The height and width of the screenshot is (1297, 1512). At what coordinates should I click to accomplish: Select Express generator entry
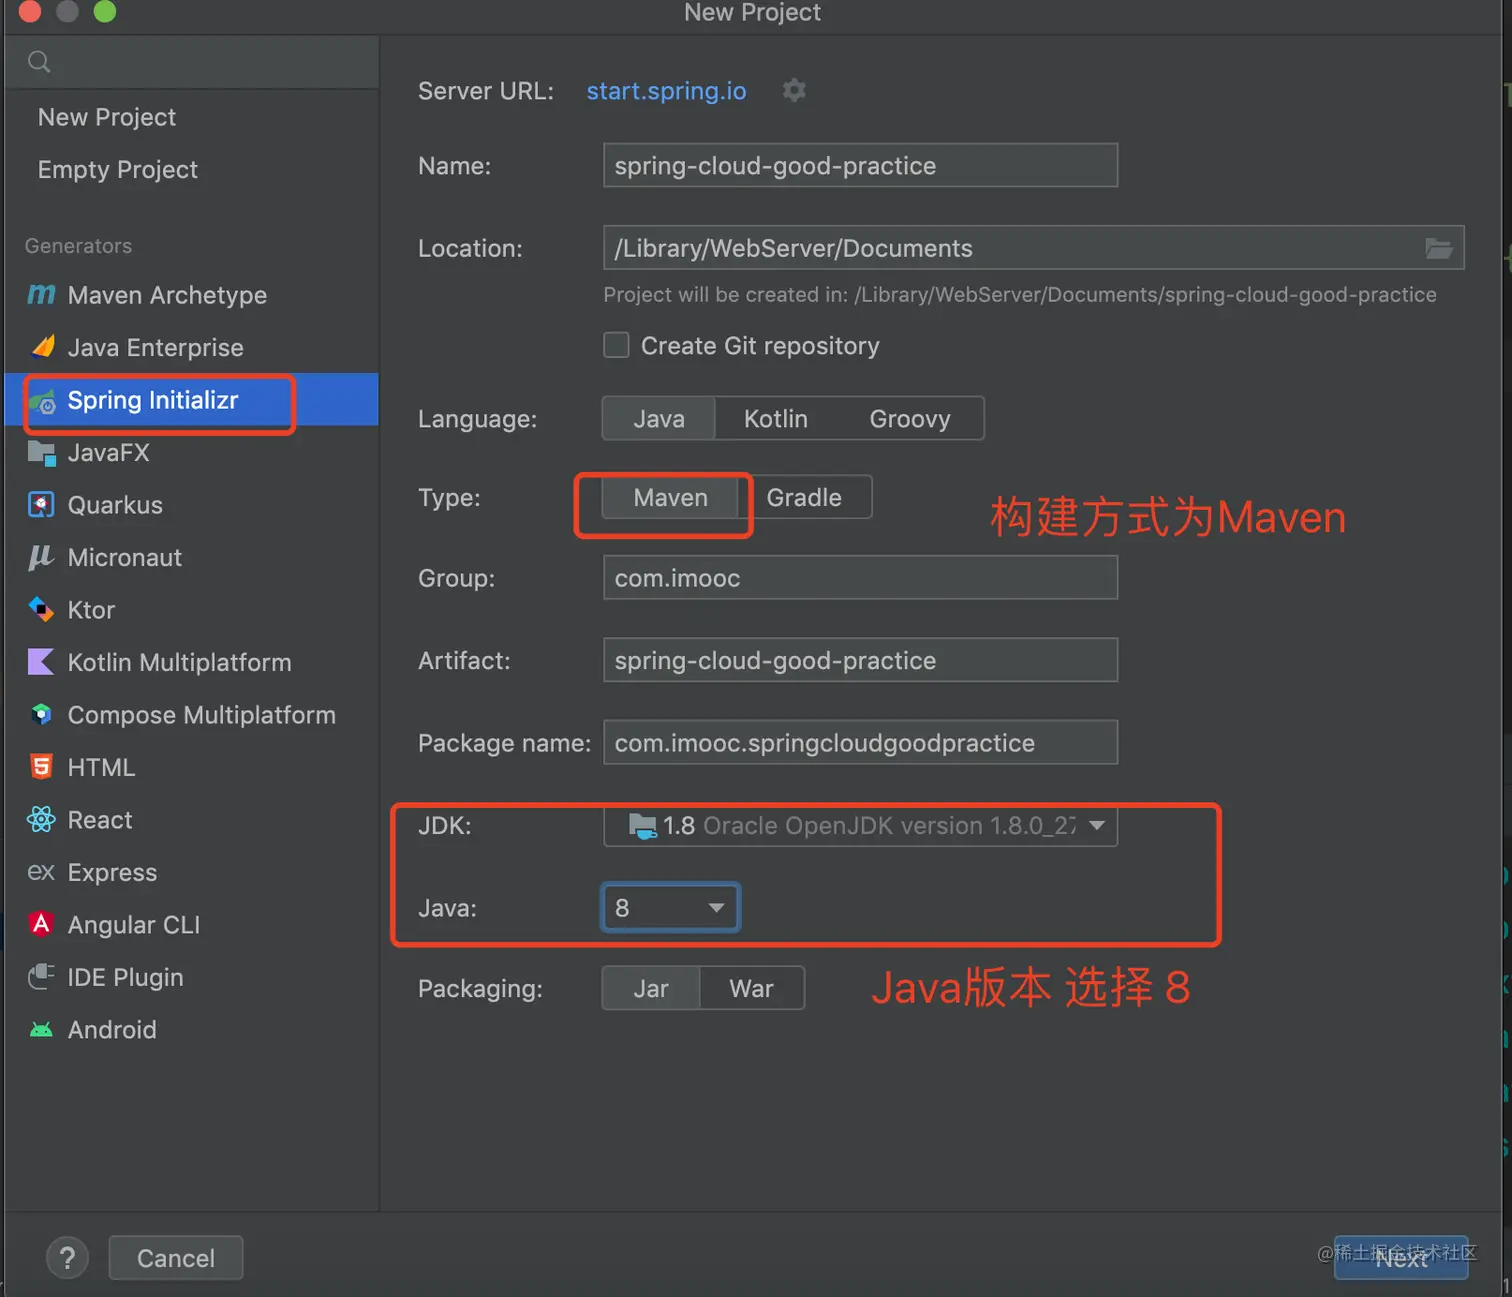pos(192,872)
